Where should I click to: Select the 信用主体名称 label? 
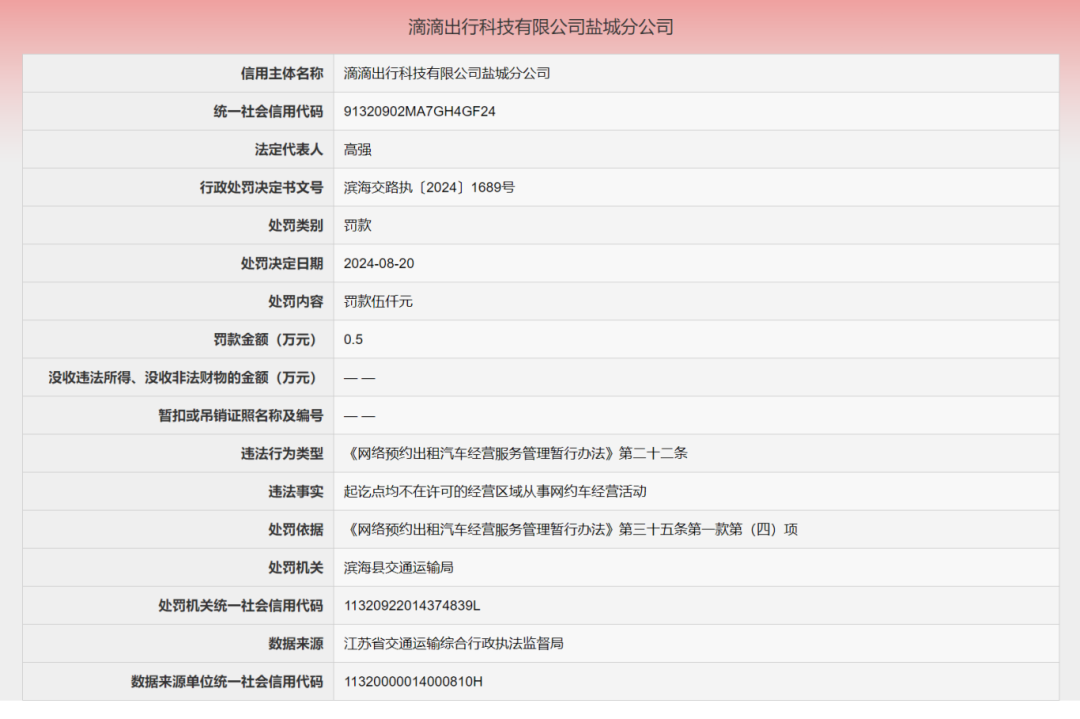pos(282,74)
